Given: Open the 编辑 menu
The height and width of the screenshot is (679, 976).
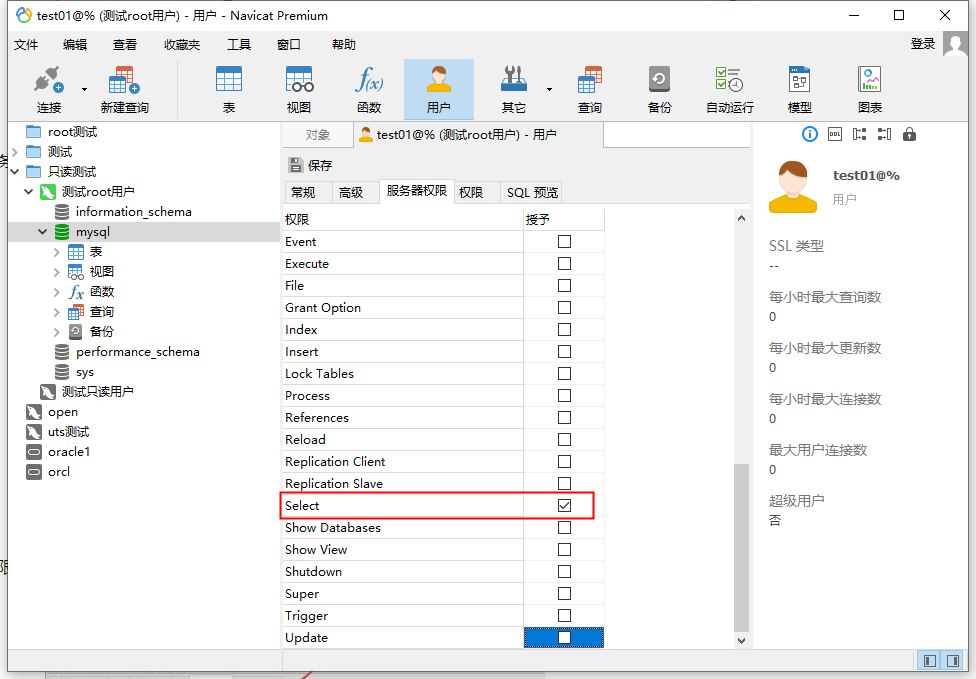Looking at the screenshot, I should 75,44.
